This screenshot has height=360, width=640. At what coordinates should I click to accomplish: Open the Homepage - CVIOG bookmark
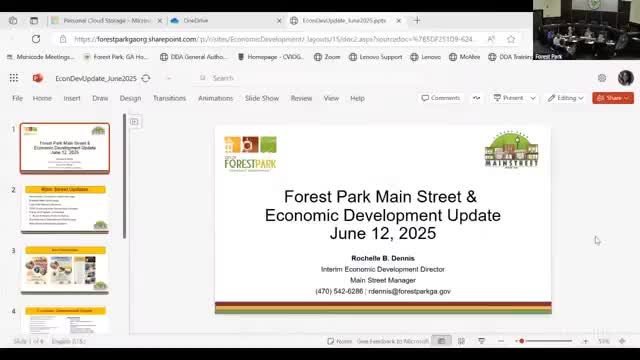271,57
